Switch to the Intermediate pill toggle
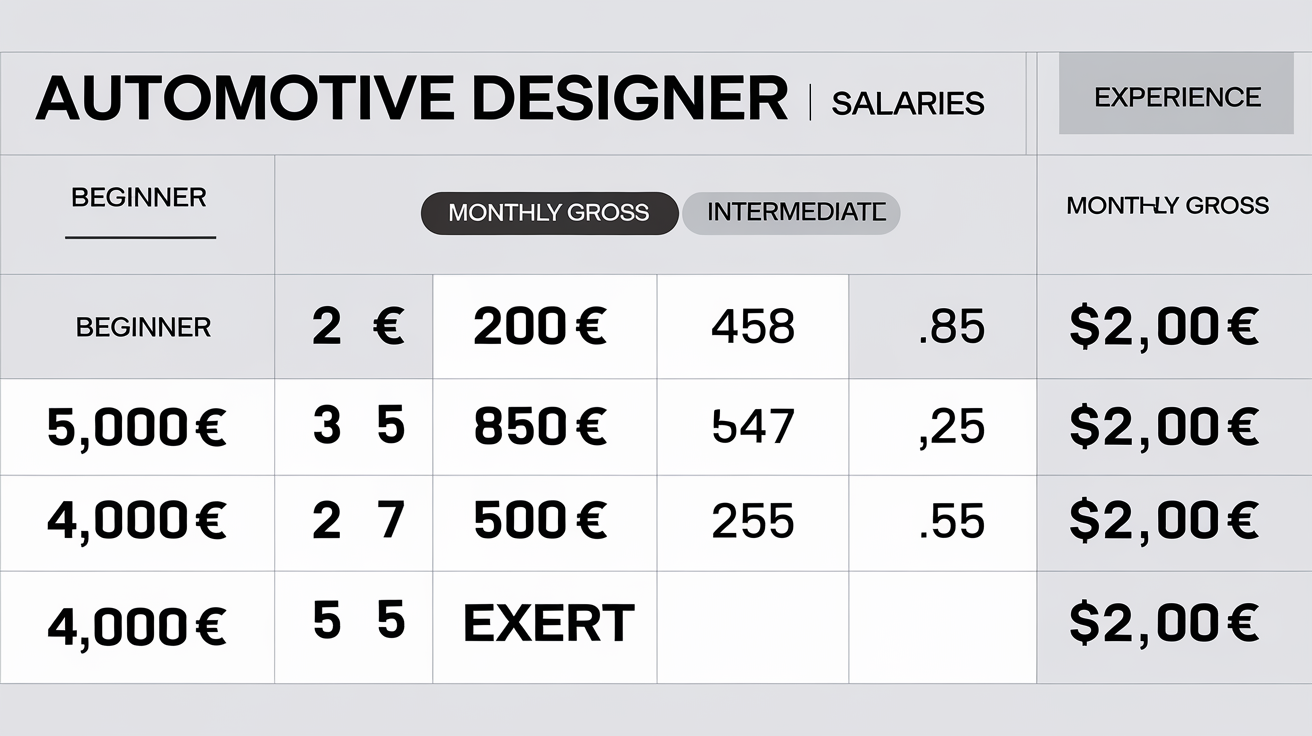The height and width of the screenshot is (736, 1312). 791,213
